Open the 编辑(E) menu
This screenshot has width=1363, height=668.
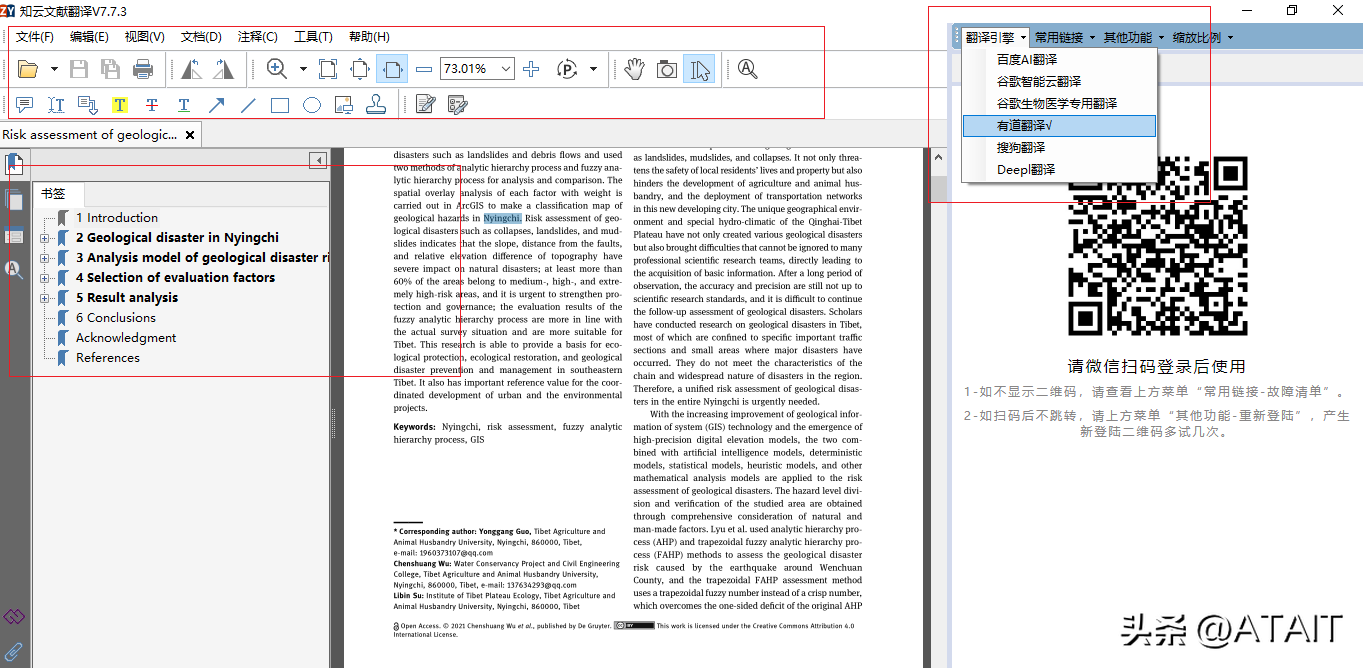tap(89, 37)
